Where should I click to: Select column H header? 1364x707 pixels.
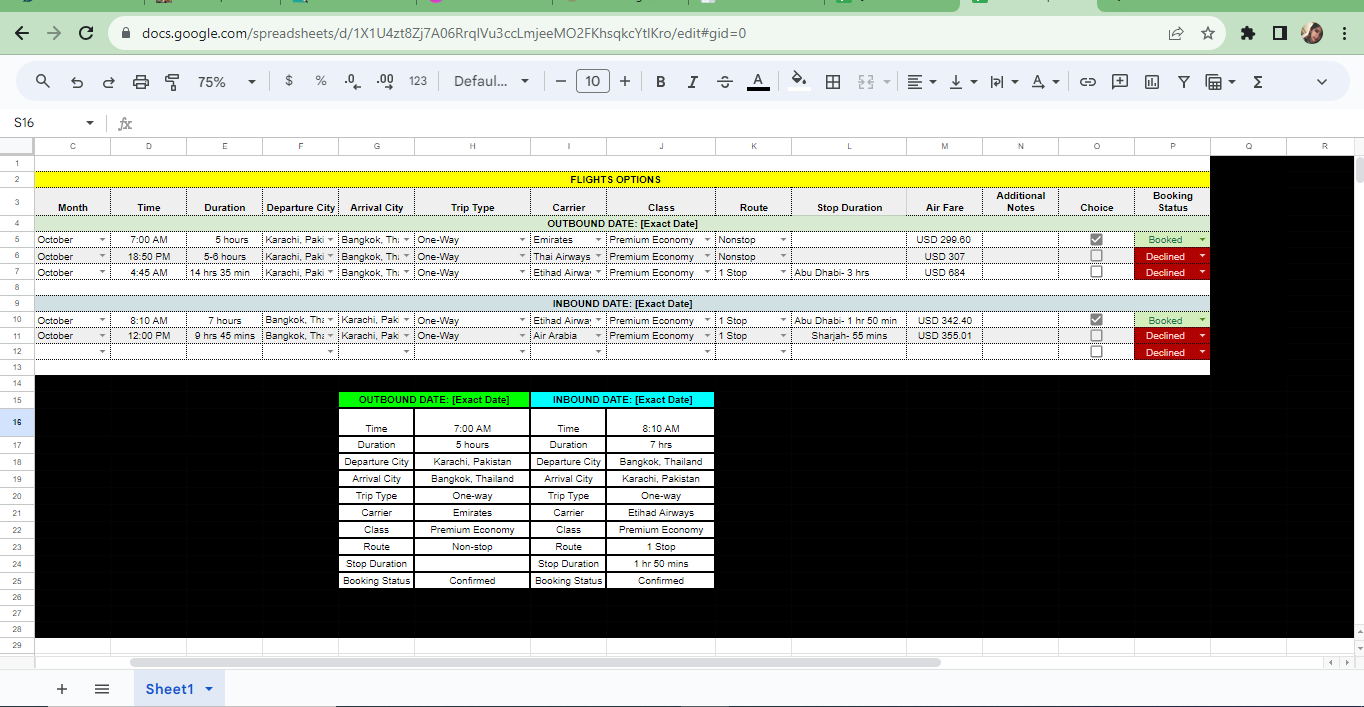point(472,147)
